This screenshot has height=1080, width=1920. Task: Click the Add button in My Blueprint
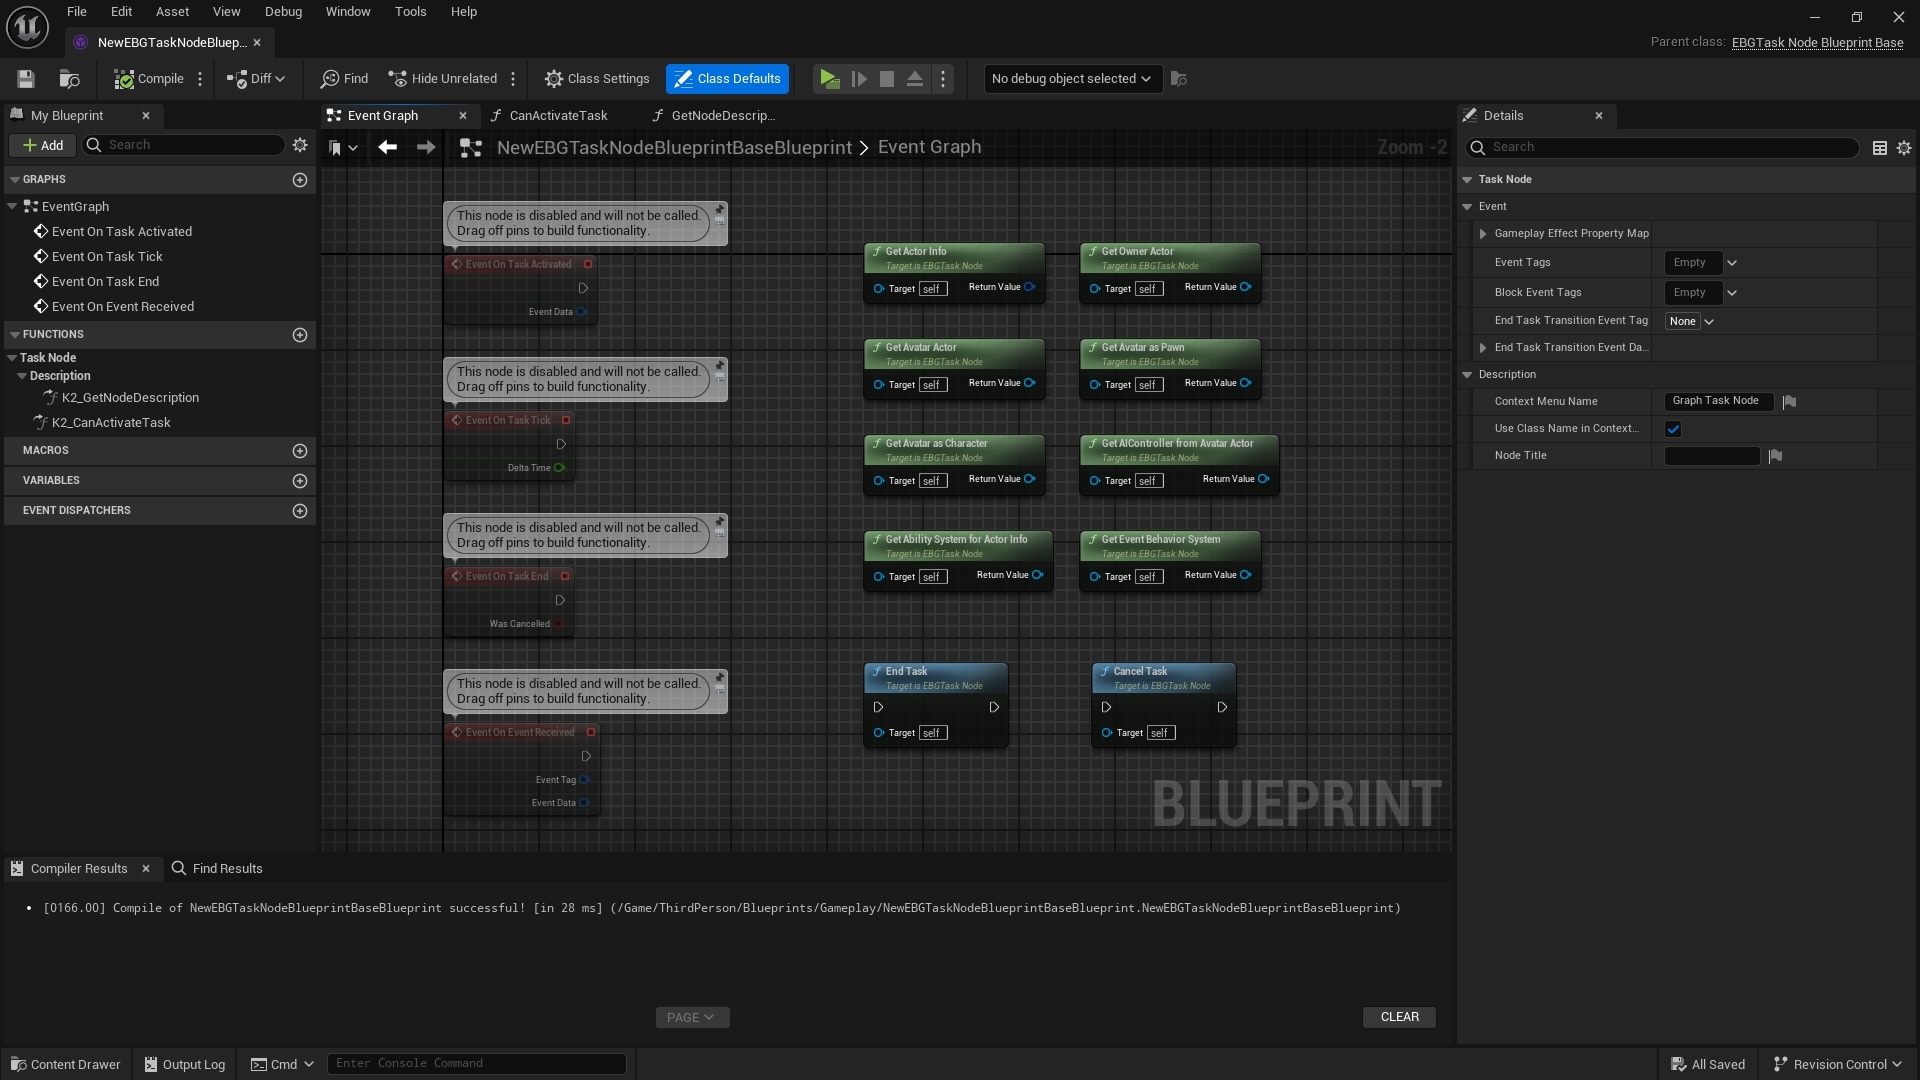pos(42,145)
